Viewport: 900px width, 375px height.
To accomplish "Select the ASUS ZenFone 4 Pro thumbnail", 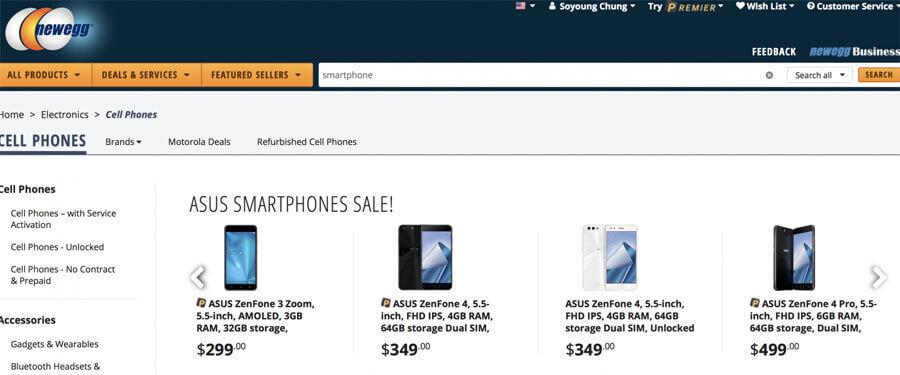I will tap(794, 257).
